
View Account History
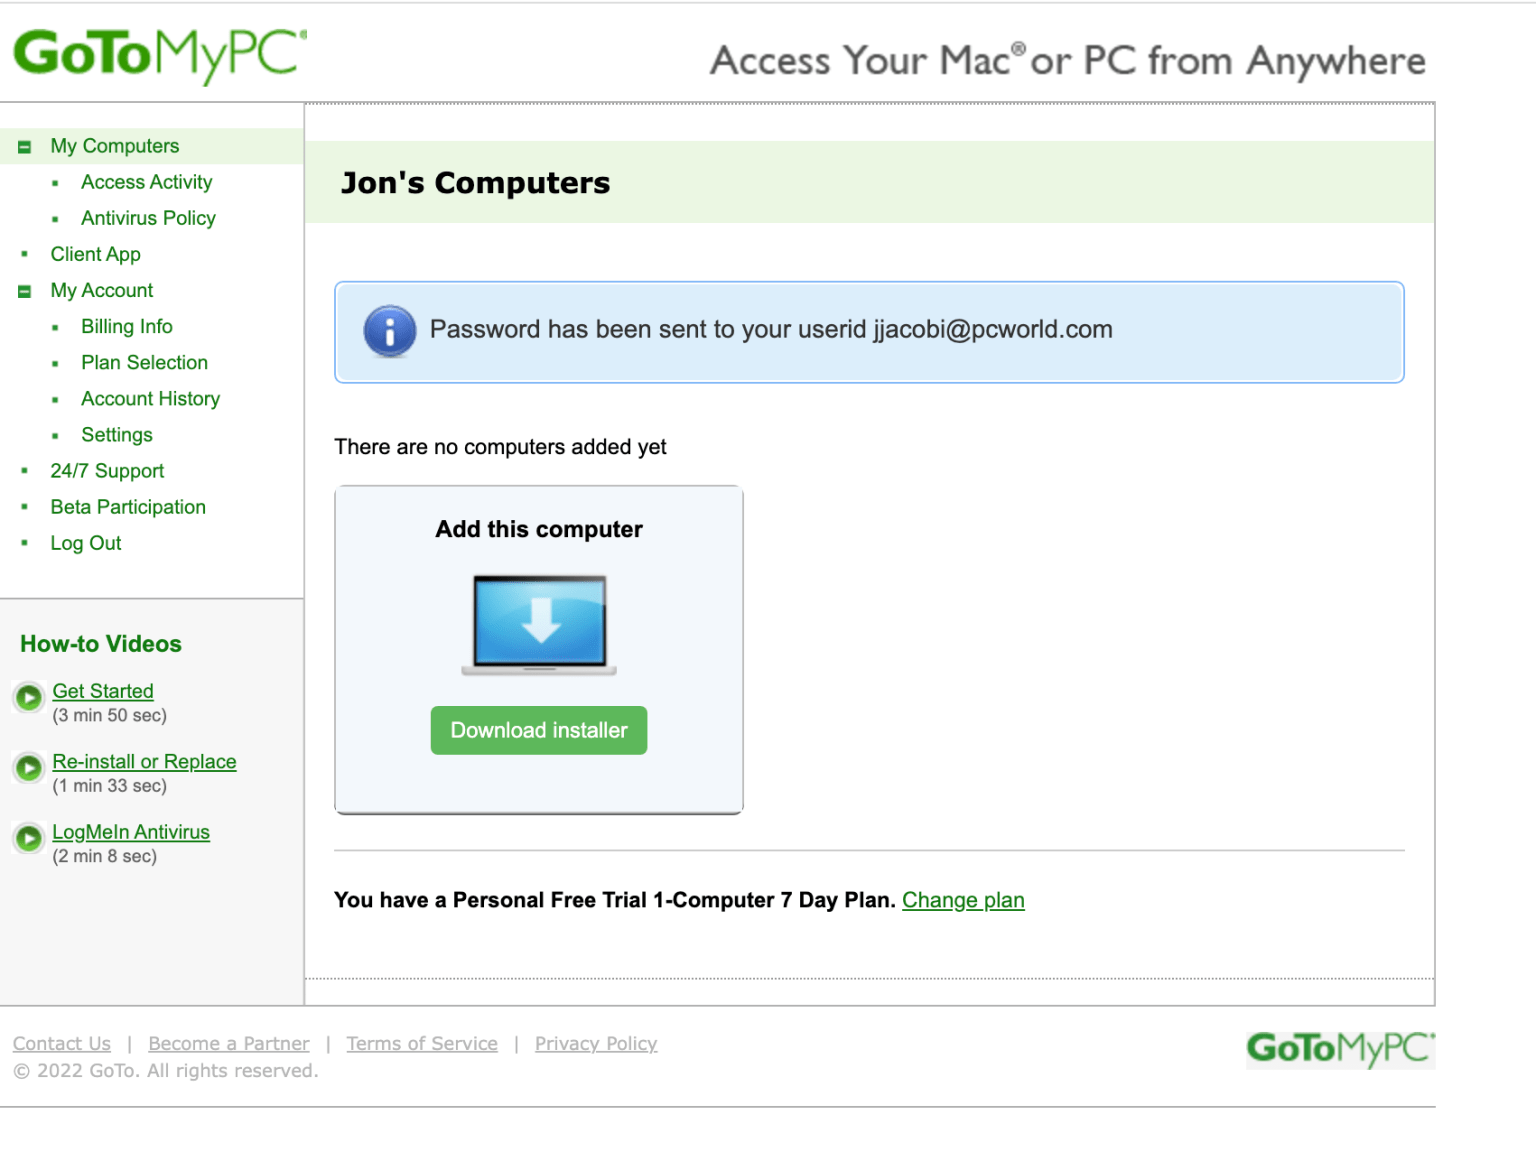[150, 398]
